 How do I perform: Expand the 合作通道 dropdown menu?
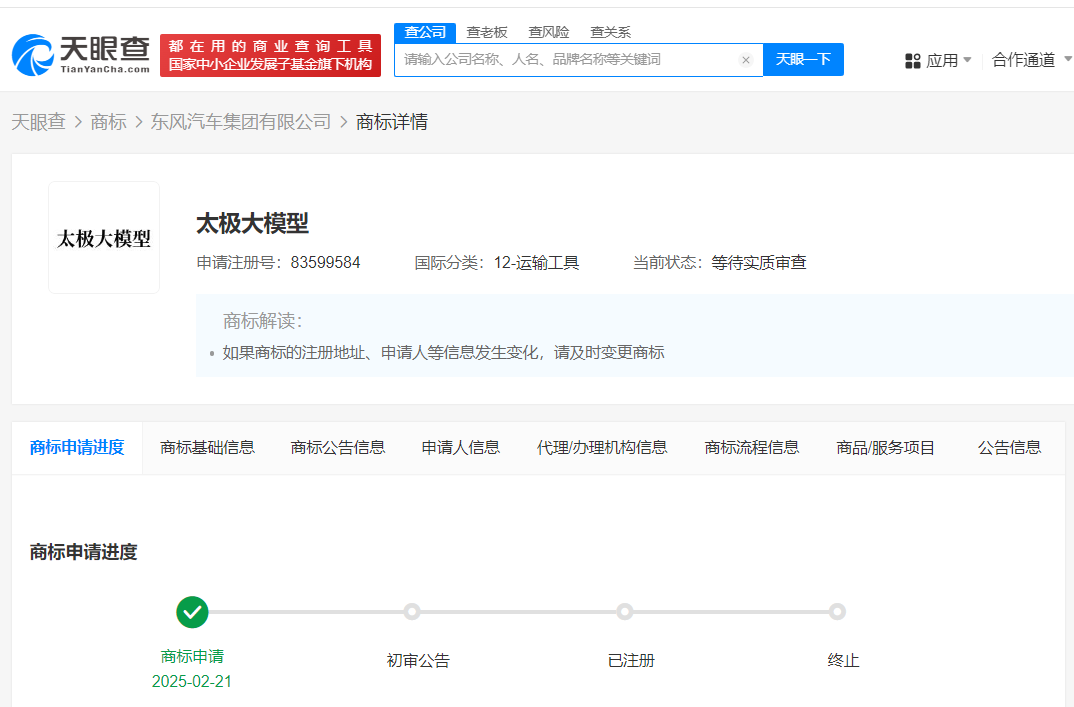[x=1030, y=61]
